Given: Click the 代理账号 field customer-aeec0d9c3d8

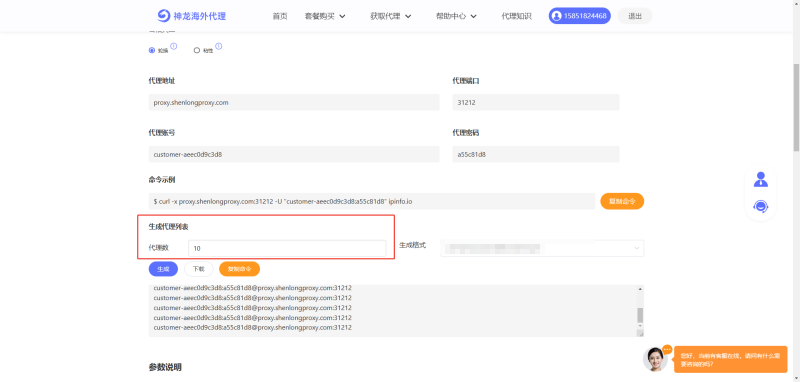Looking at the screenshot, I should coord(294,154).
